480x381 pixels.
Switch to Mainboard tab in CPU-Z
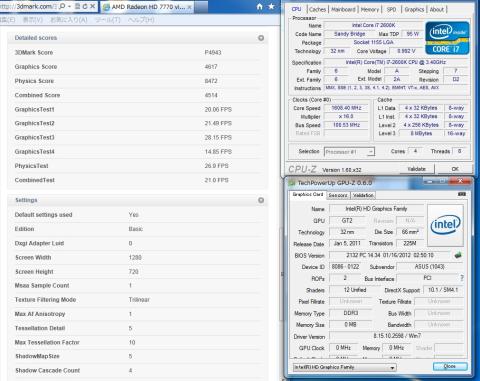click(343, 9)
